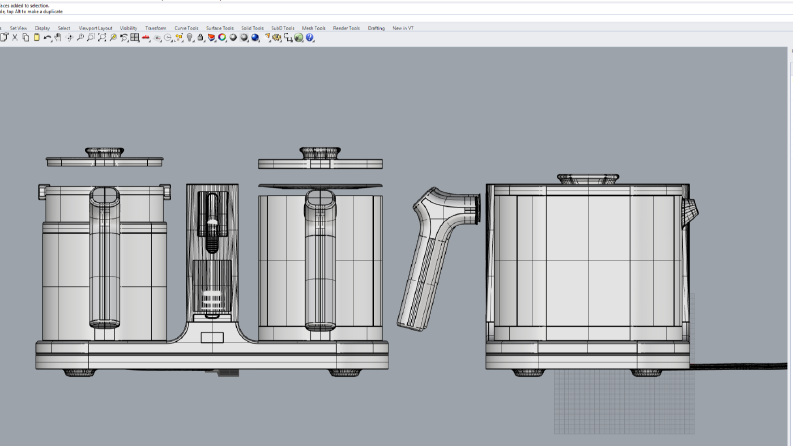Select the Zoom Window tool
Viewport: 793px width, 446px height.
coord(91,37)
